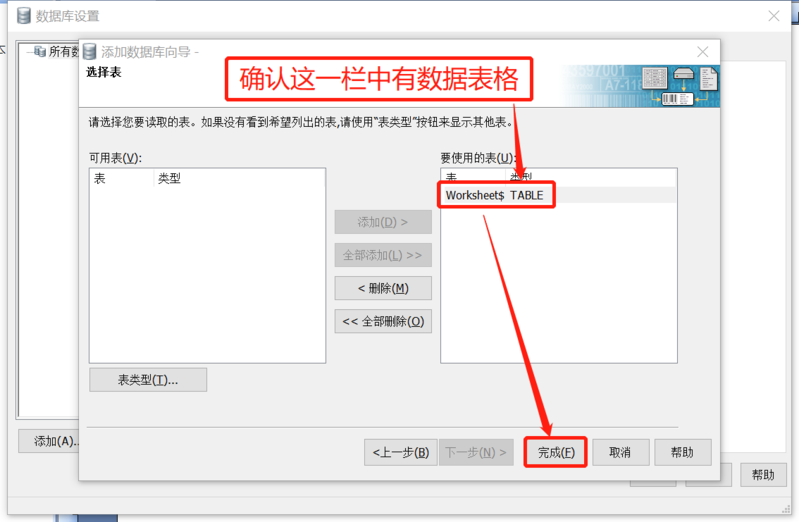Viewport: 799px width, 522px height.
Task: Click the 完成(F) finish button
Action: click(x=555, y=452)
